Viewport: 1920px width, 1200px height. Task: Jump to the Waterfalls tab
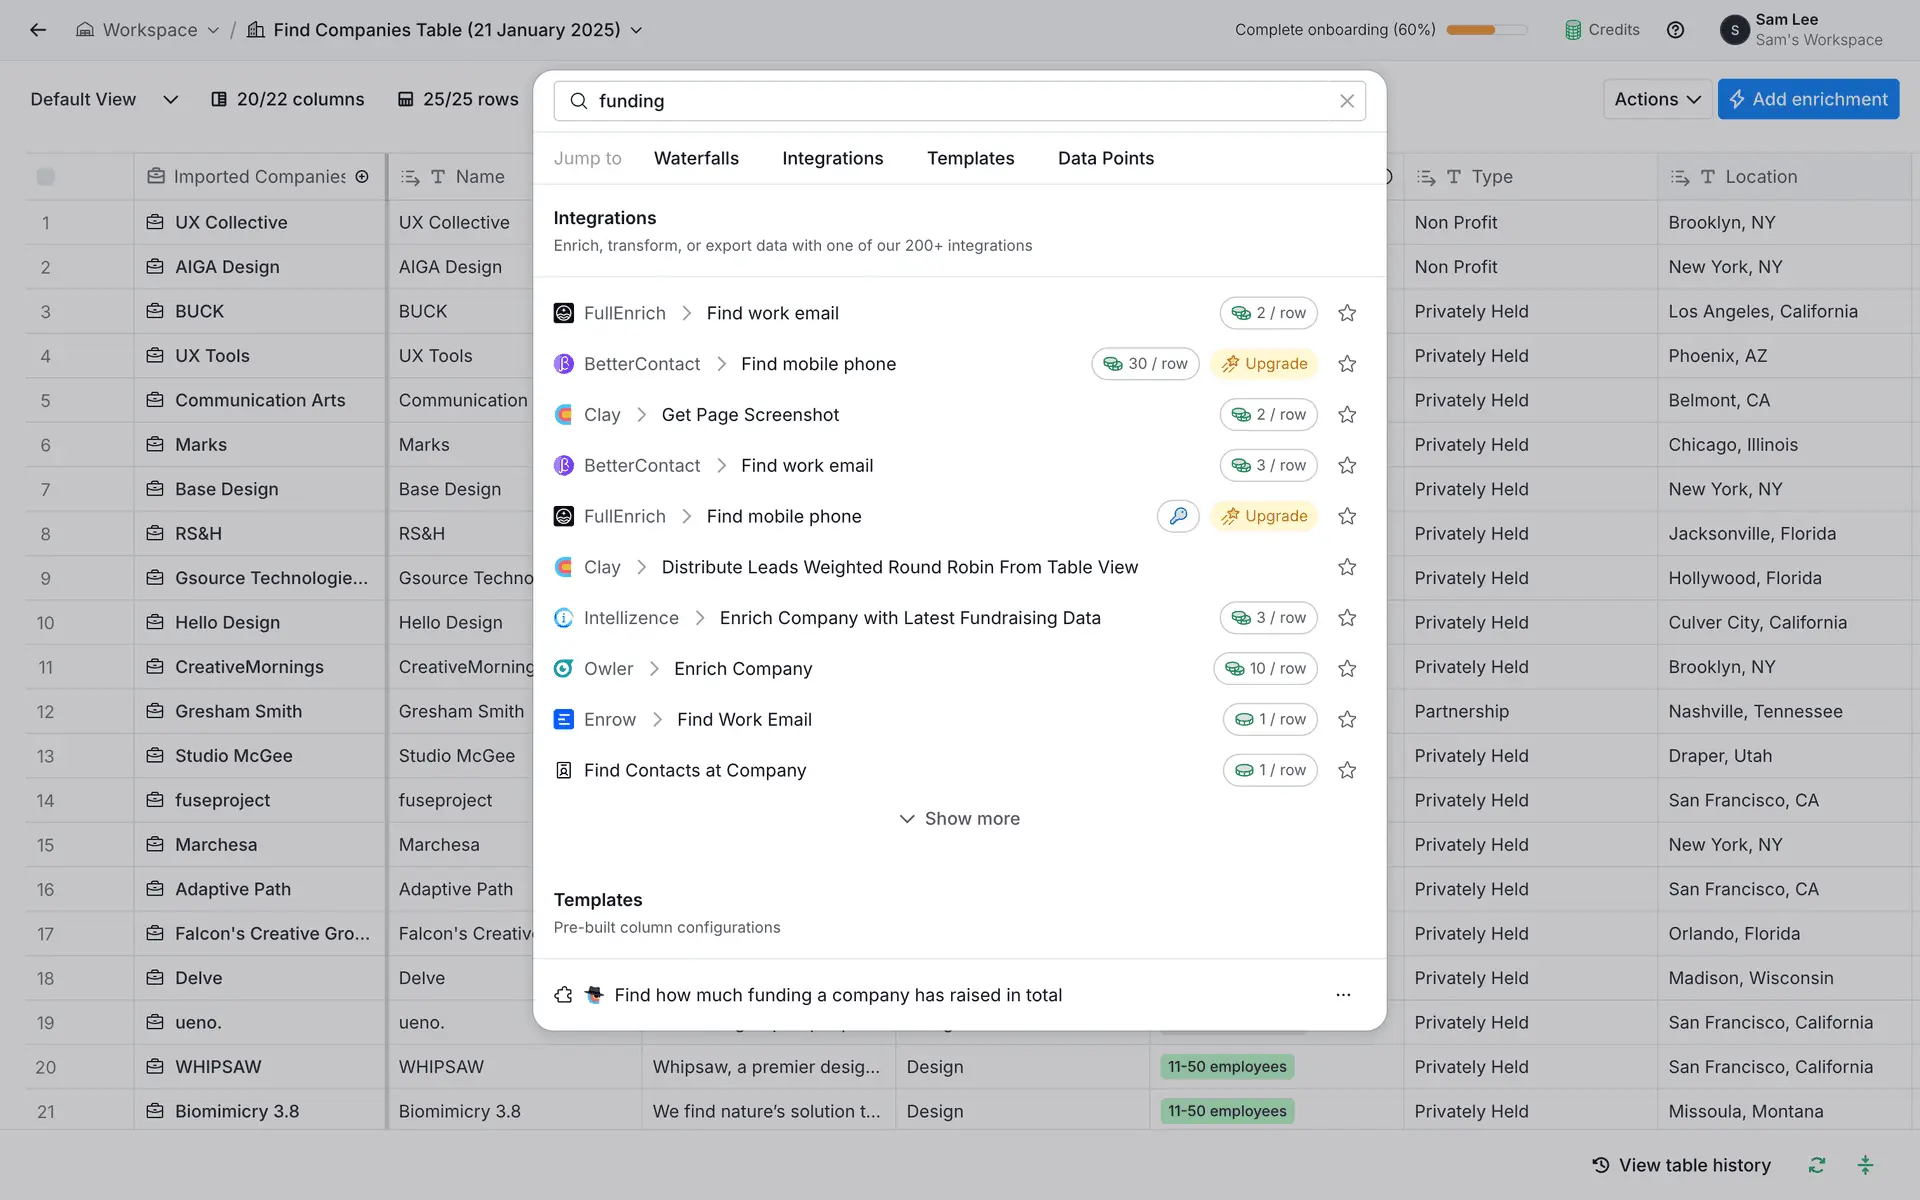[x=696, y=158]
